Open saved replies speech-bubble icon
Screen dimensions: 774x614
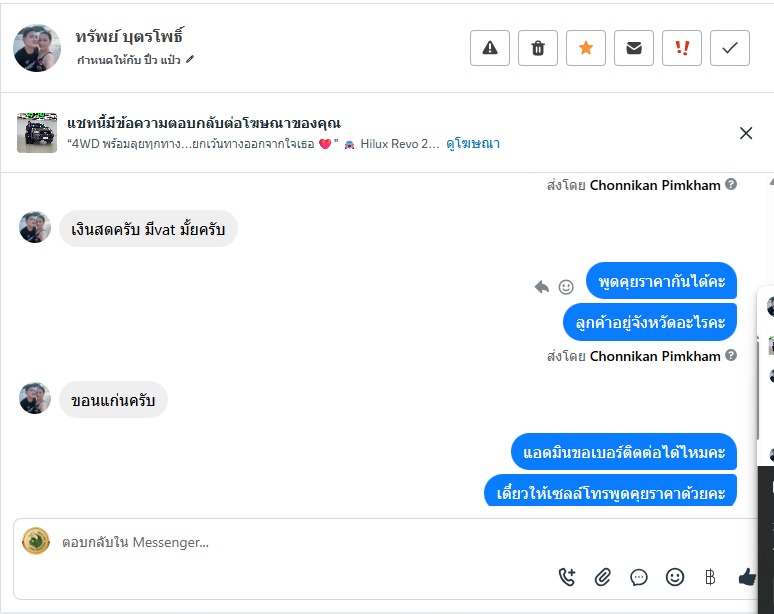[639, 577]
